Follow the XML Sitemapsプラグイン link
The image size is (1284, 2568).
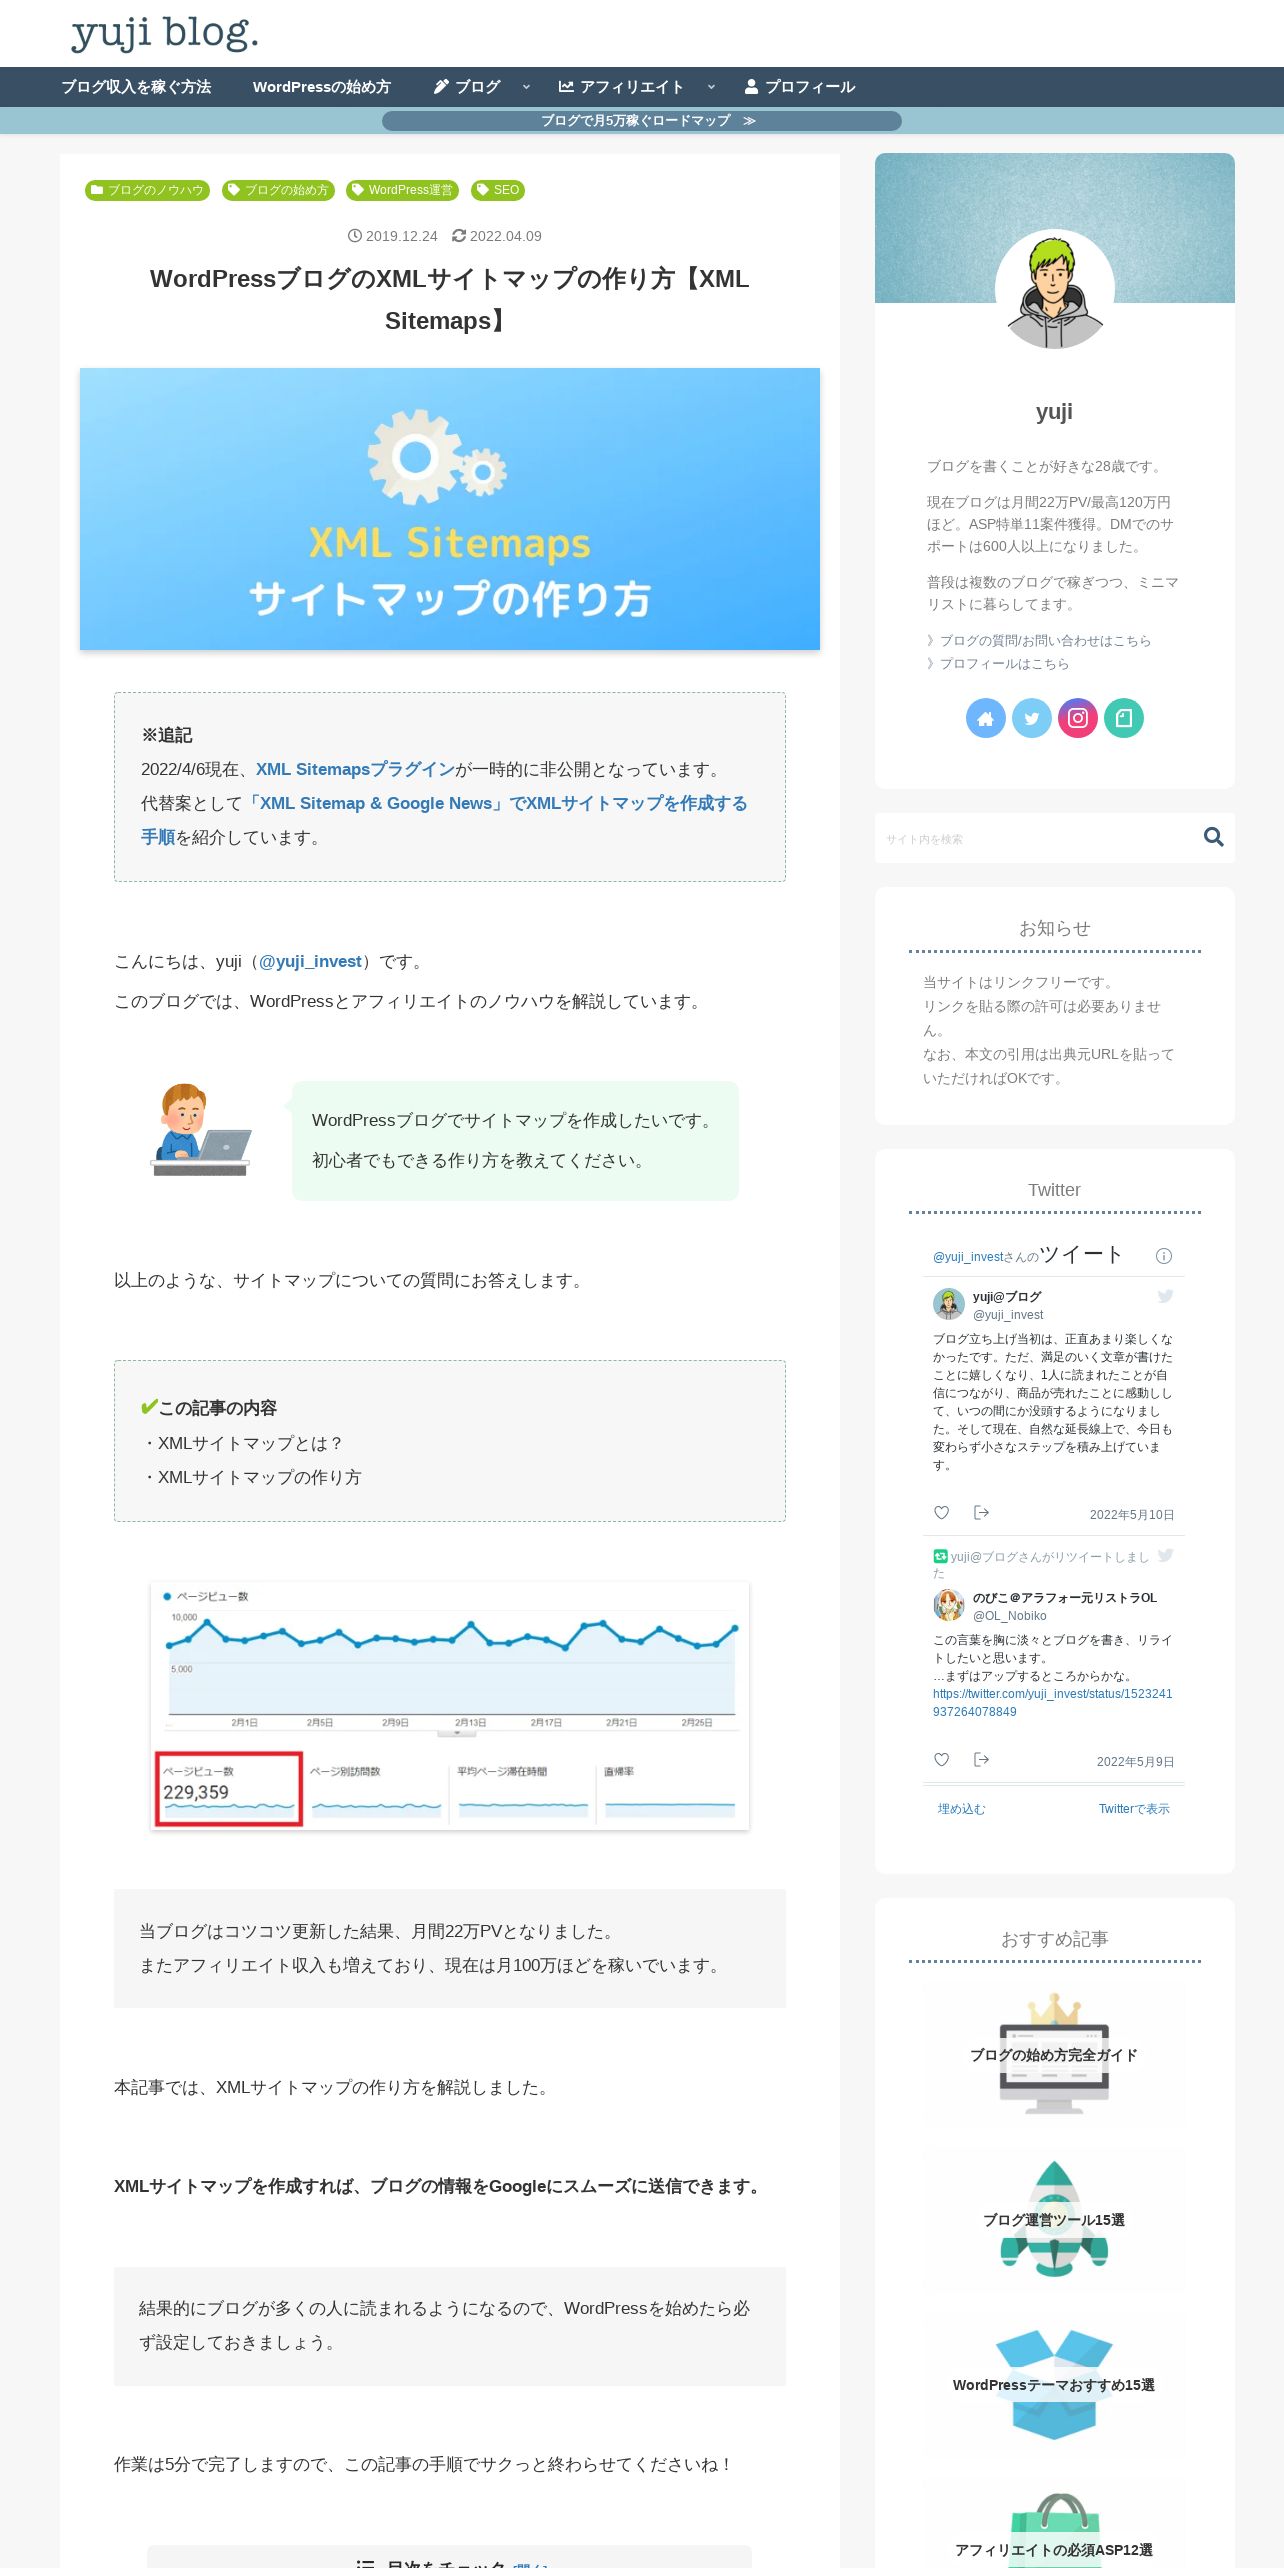coord(355,769)
